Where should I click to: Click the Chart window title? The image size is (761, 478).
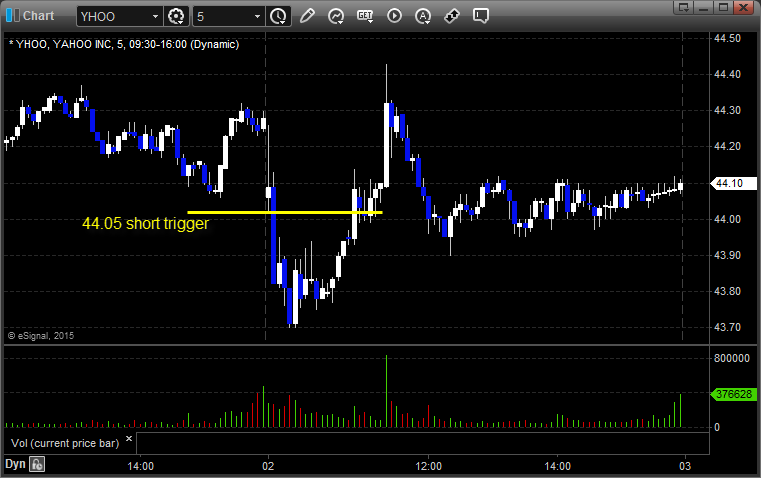[x=39, y=16]
